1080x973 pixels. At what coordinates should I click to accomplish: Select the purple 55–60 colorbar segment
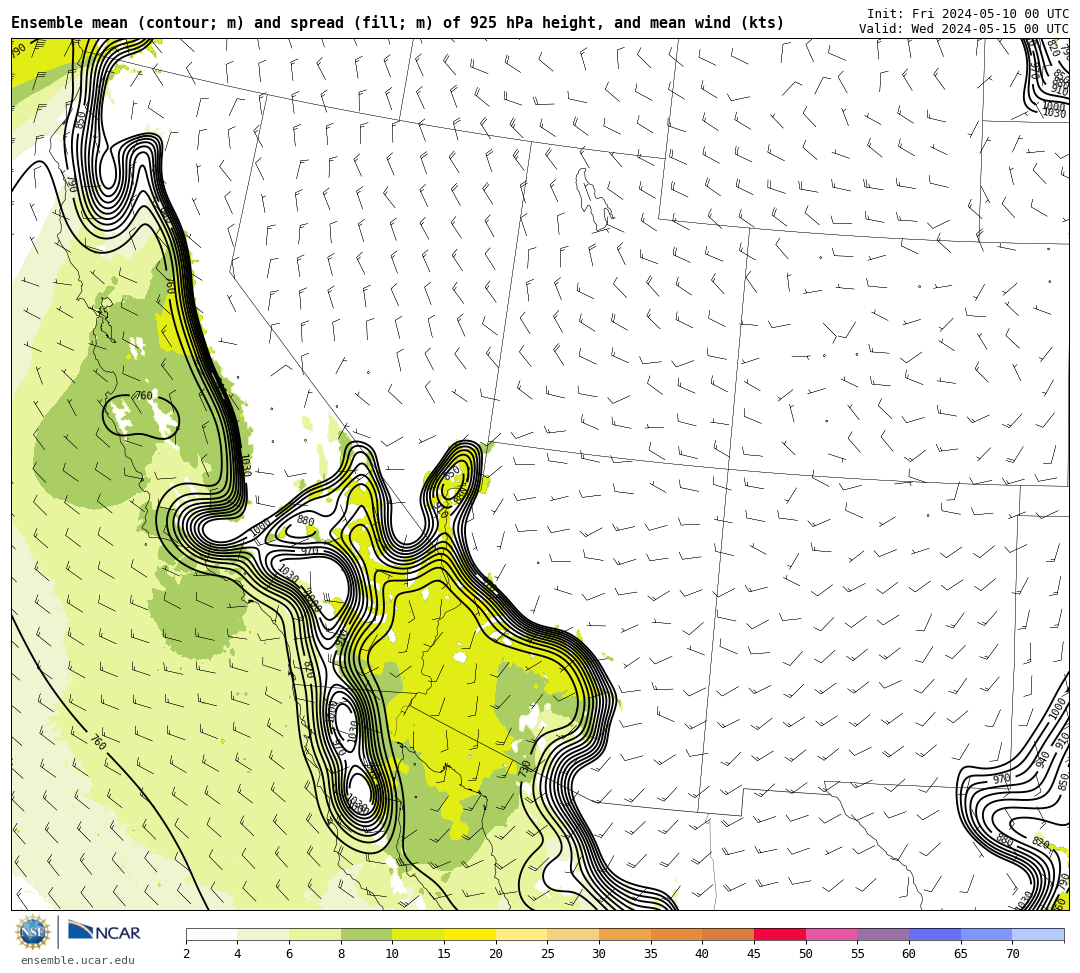[x=883, y=934]
